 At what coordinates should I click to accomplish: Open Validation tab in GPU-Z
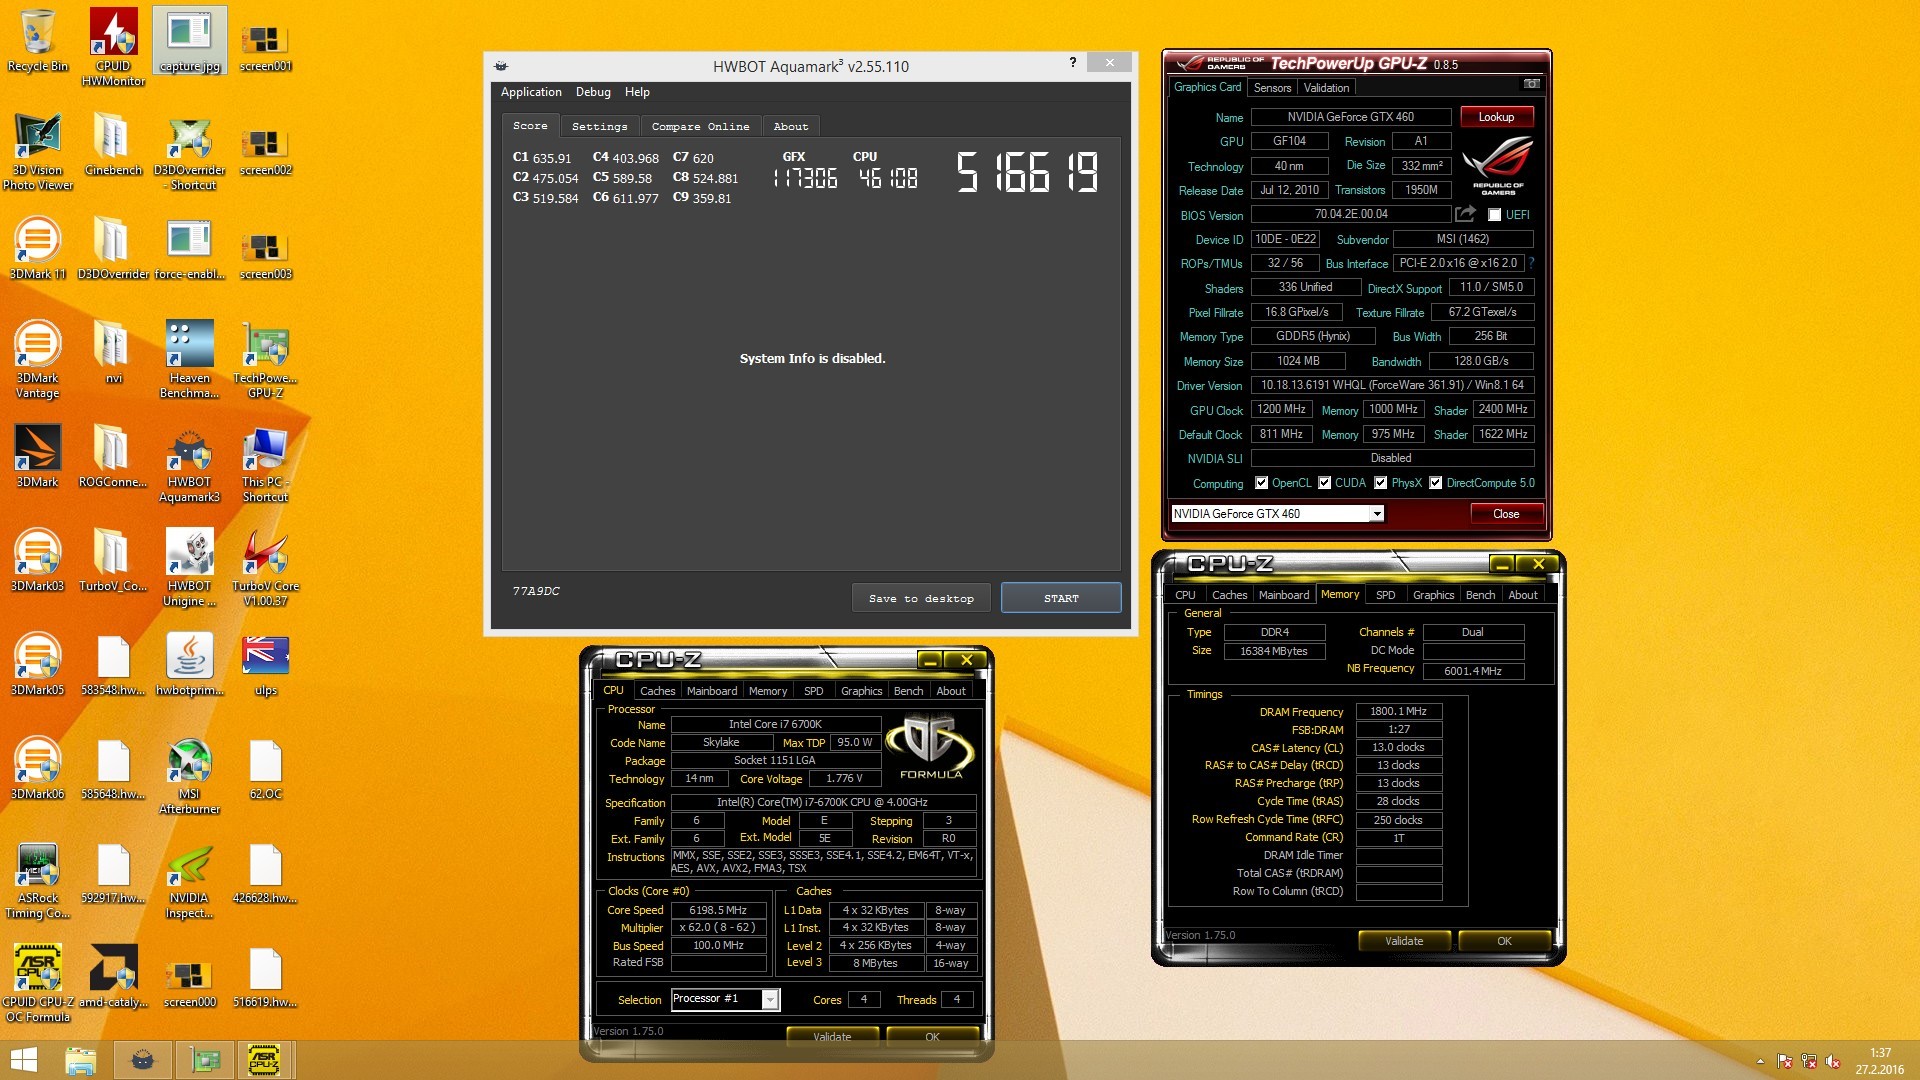coord(1326,88)
